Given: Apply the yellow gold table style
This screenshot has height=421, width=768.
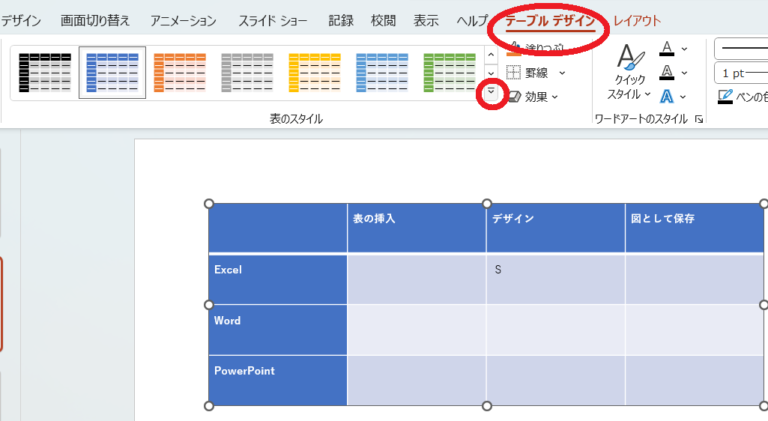Looking at the screenshot, I should pos(315,73).
